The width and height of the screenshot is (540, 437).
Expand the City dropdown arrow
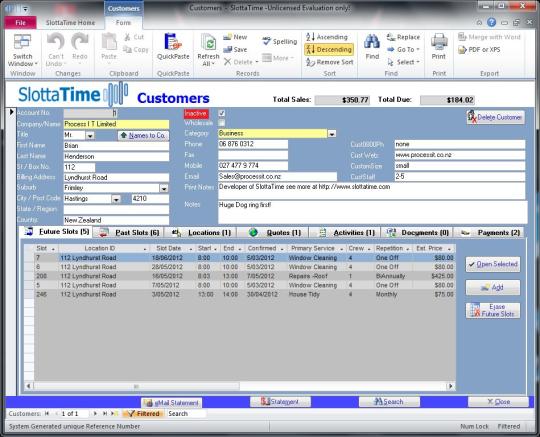pos(116,199)
